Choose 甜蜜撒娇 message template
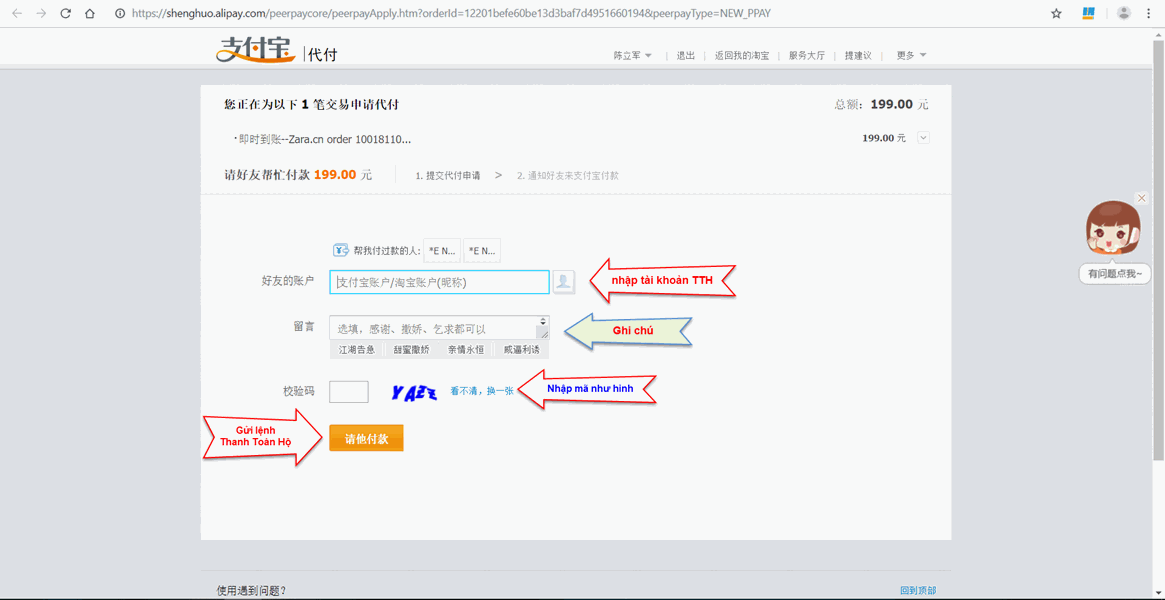The height and width of the screenshot is (600, 1165). point(412,350)
